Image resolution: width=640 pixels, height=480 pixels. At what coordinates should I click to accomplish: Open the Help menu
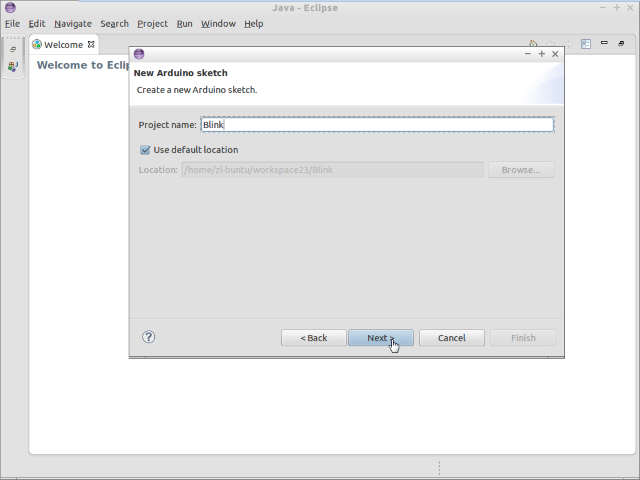(x=253, y=24)
